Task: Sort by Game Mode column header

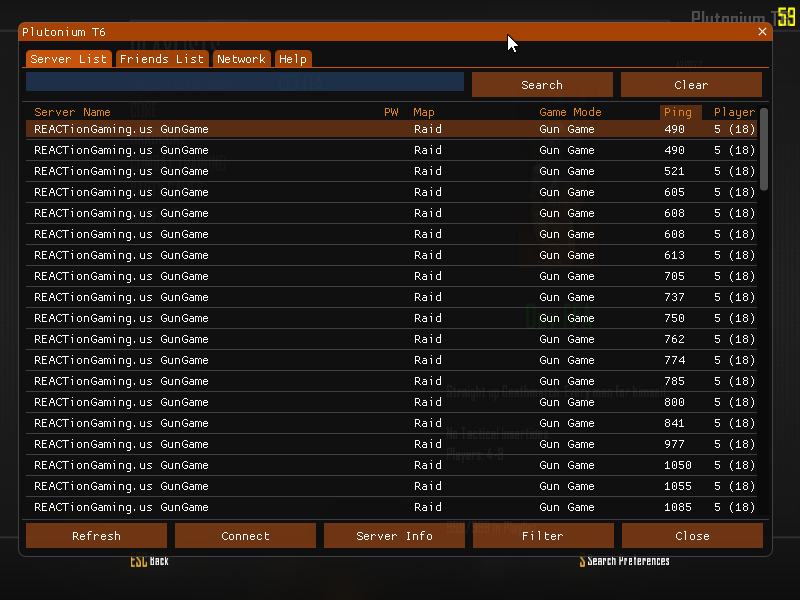Action: [570, 112]
